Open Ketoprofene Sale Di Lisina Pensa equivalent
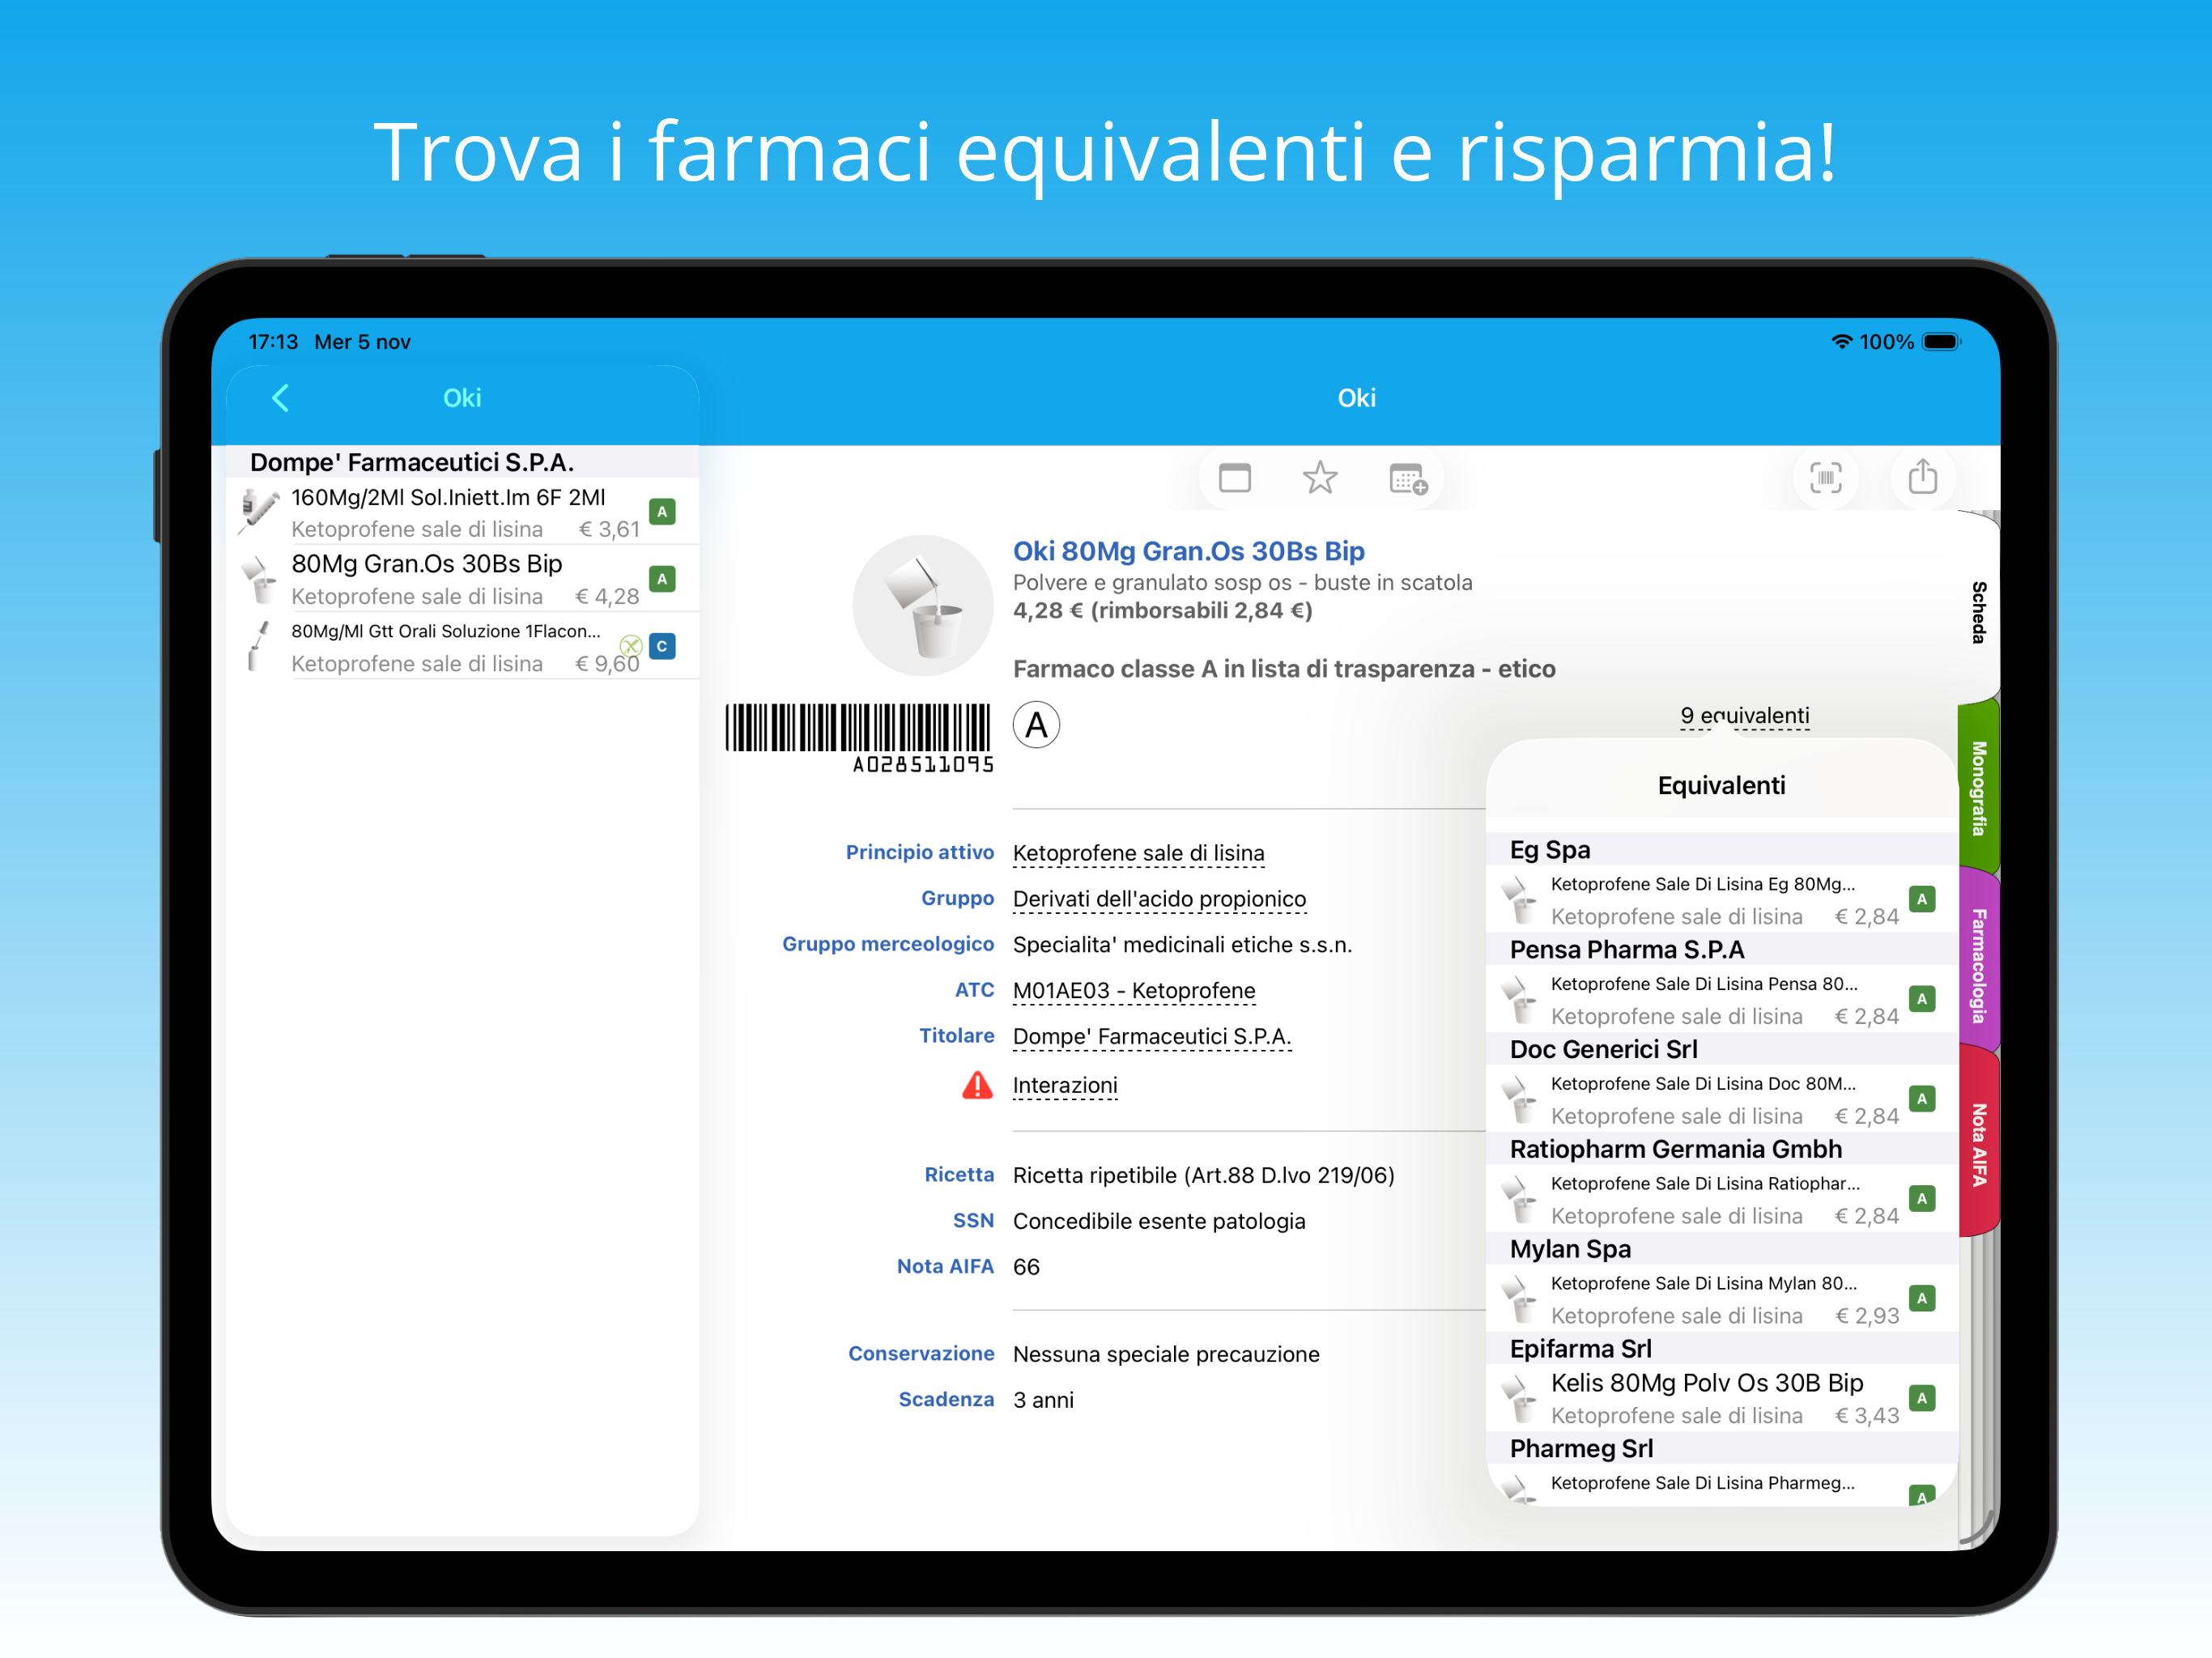This screenshot has height=1658, width=2212. [1721, 999]
